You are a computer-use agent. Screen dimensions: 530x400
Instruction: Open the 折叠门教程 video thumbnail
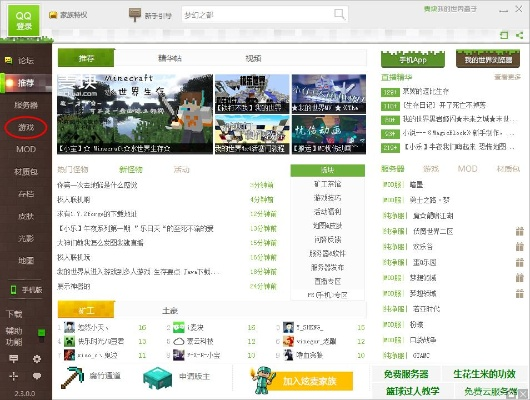coord(252,135)
